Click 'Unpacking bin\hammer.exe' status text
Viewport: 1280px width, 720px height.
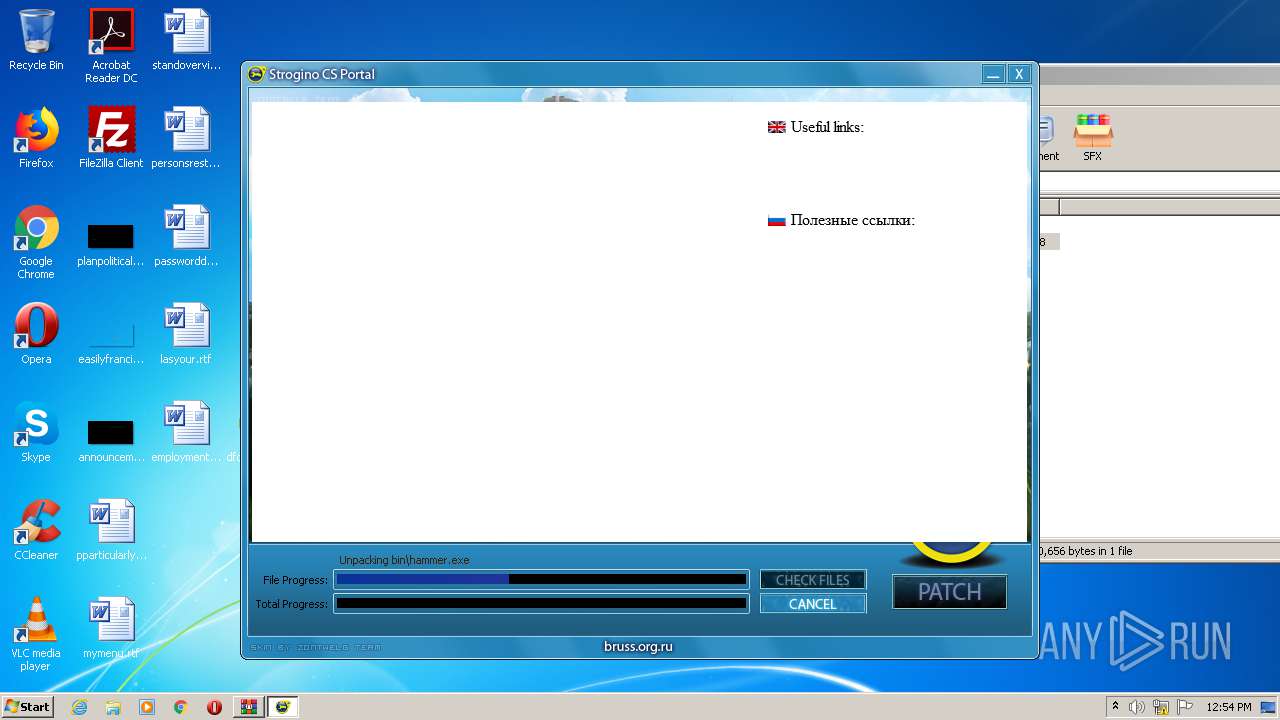[404, 560]
